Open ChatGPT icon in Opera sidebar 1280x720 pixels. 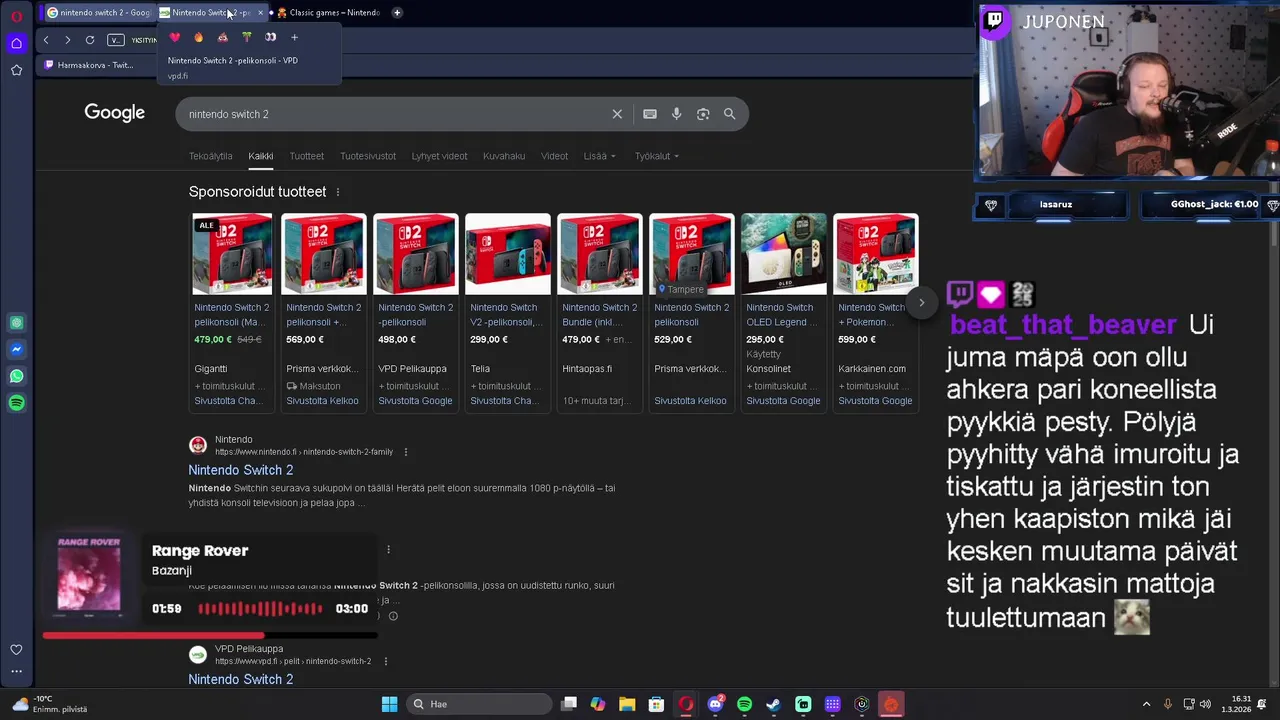[x=16, y=323]
